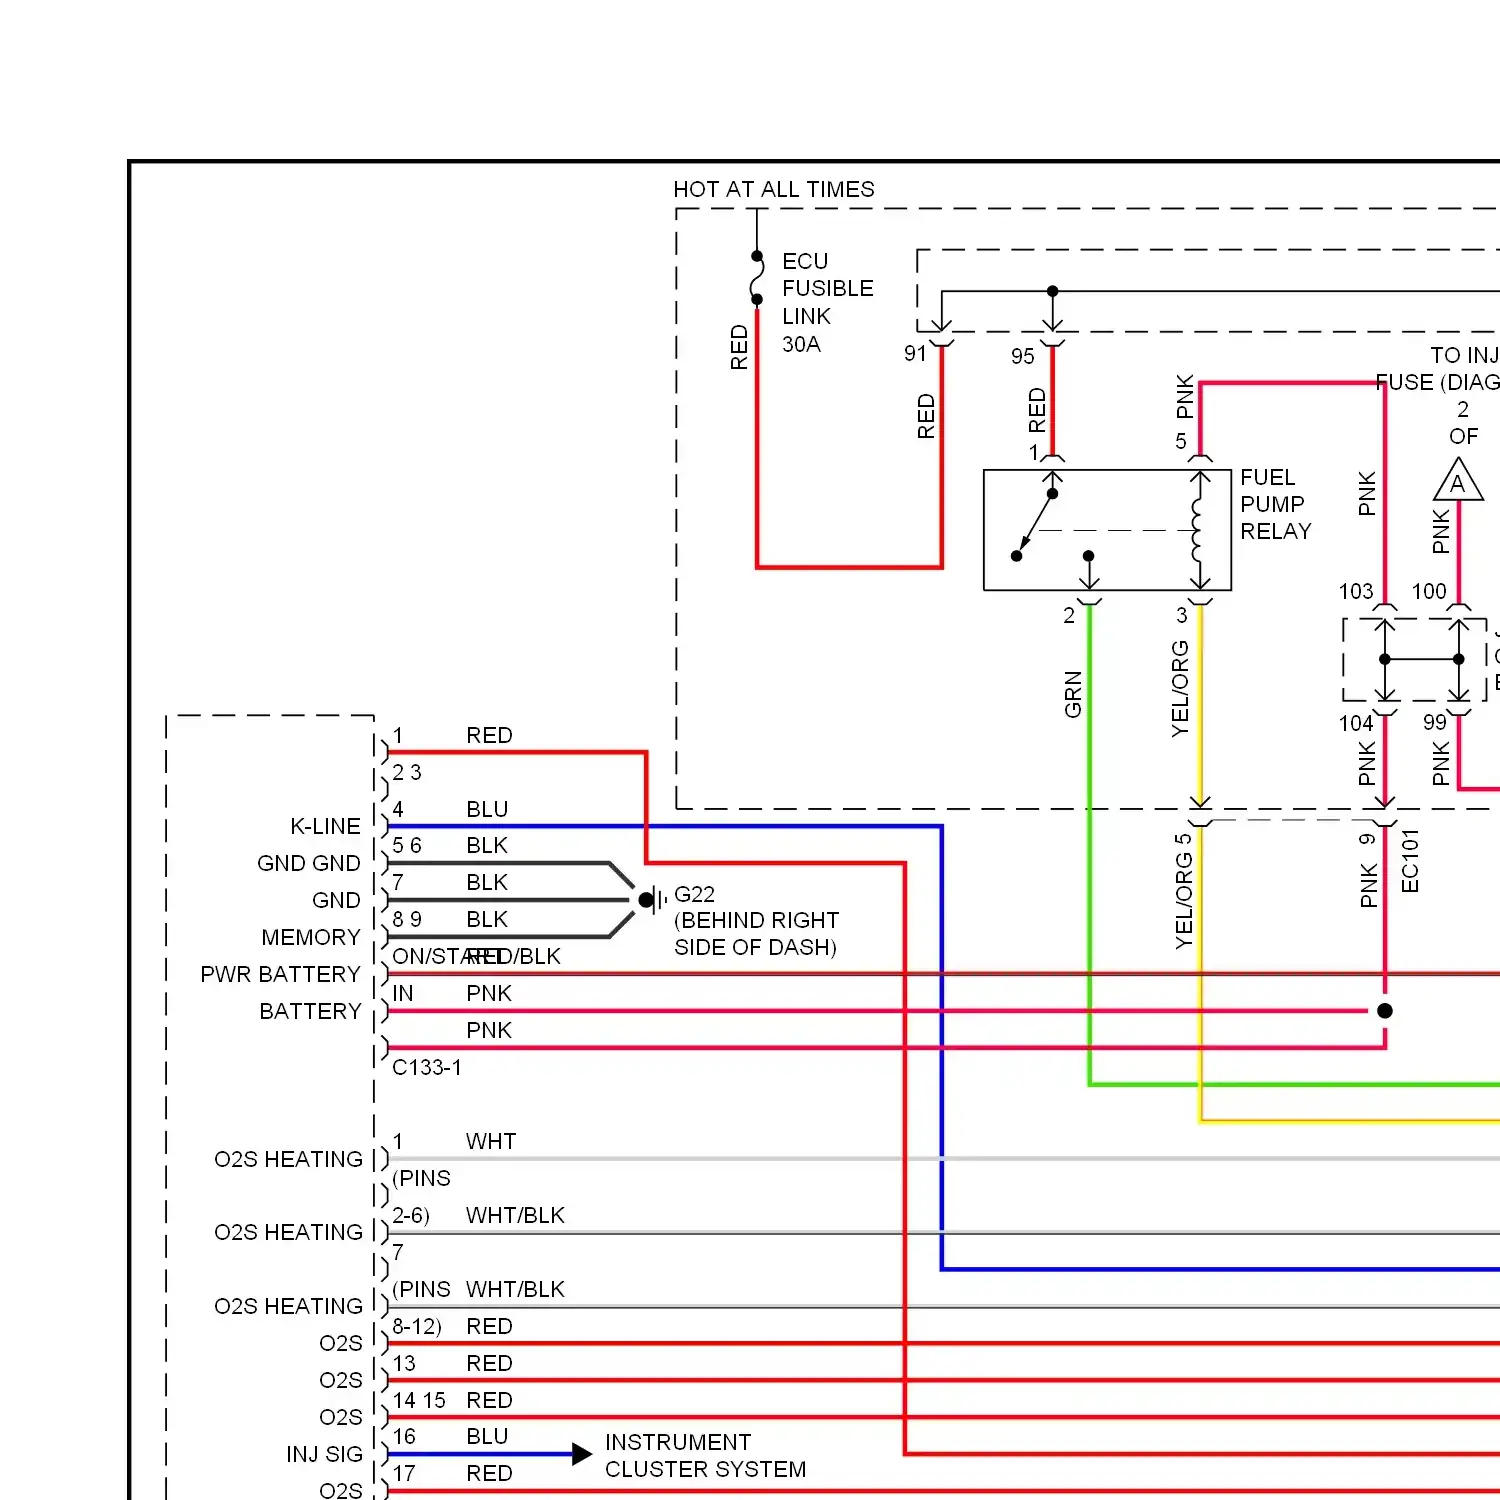The height and width of the screenshot is (1500, 1500).
Task: Click the "(BEHIND RIGHT SIDE OF DASH)" note
Action: (x=756, y=934)
